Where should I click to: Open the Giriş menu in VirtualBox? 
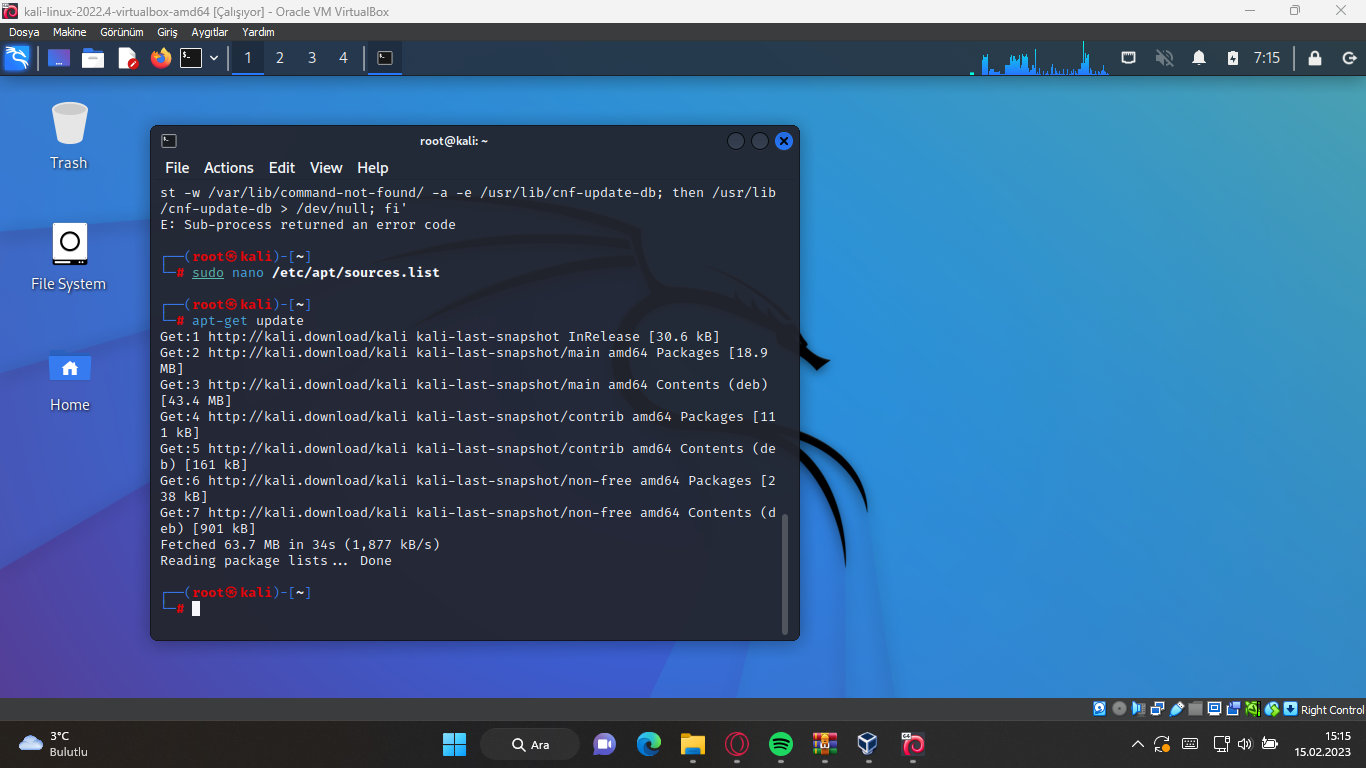[x=167, y=32]
